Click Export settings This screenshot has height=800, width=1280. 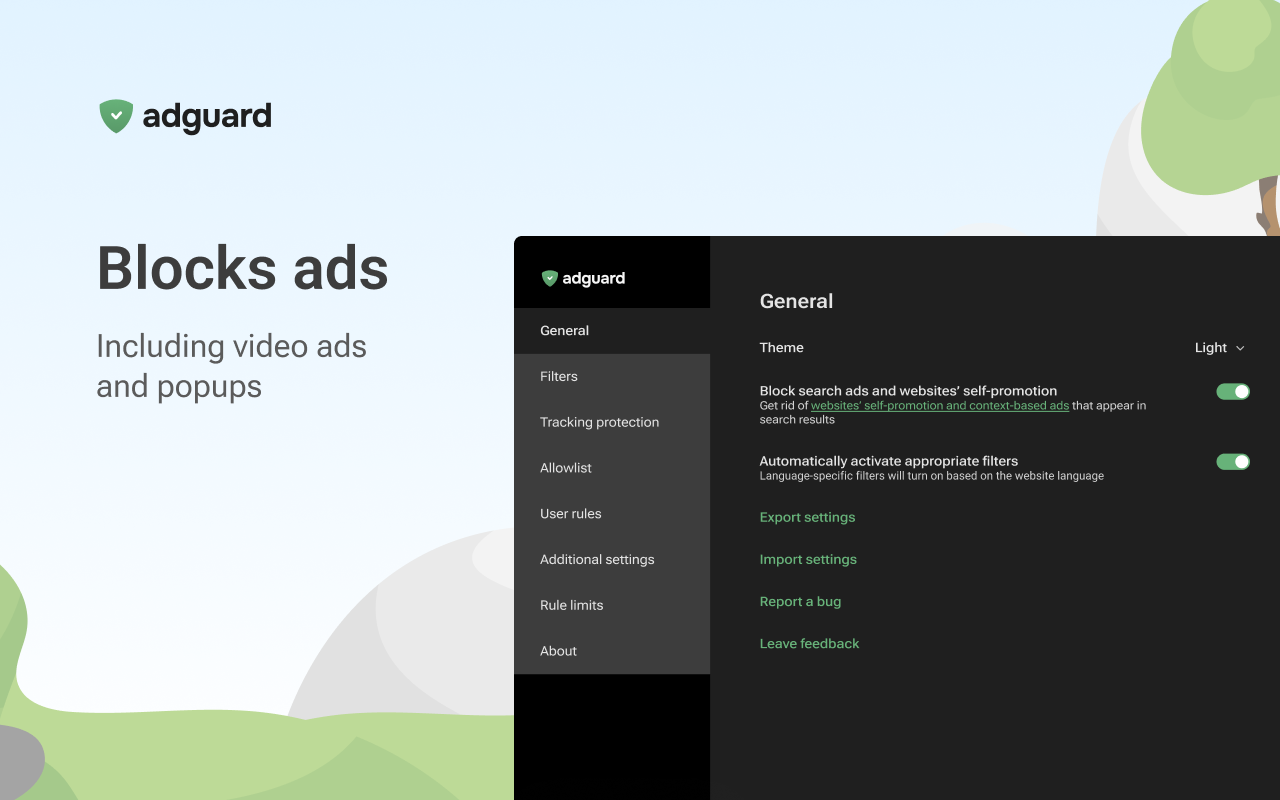point(807,517)
